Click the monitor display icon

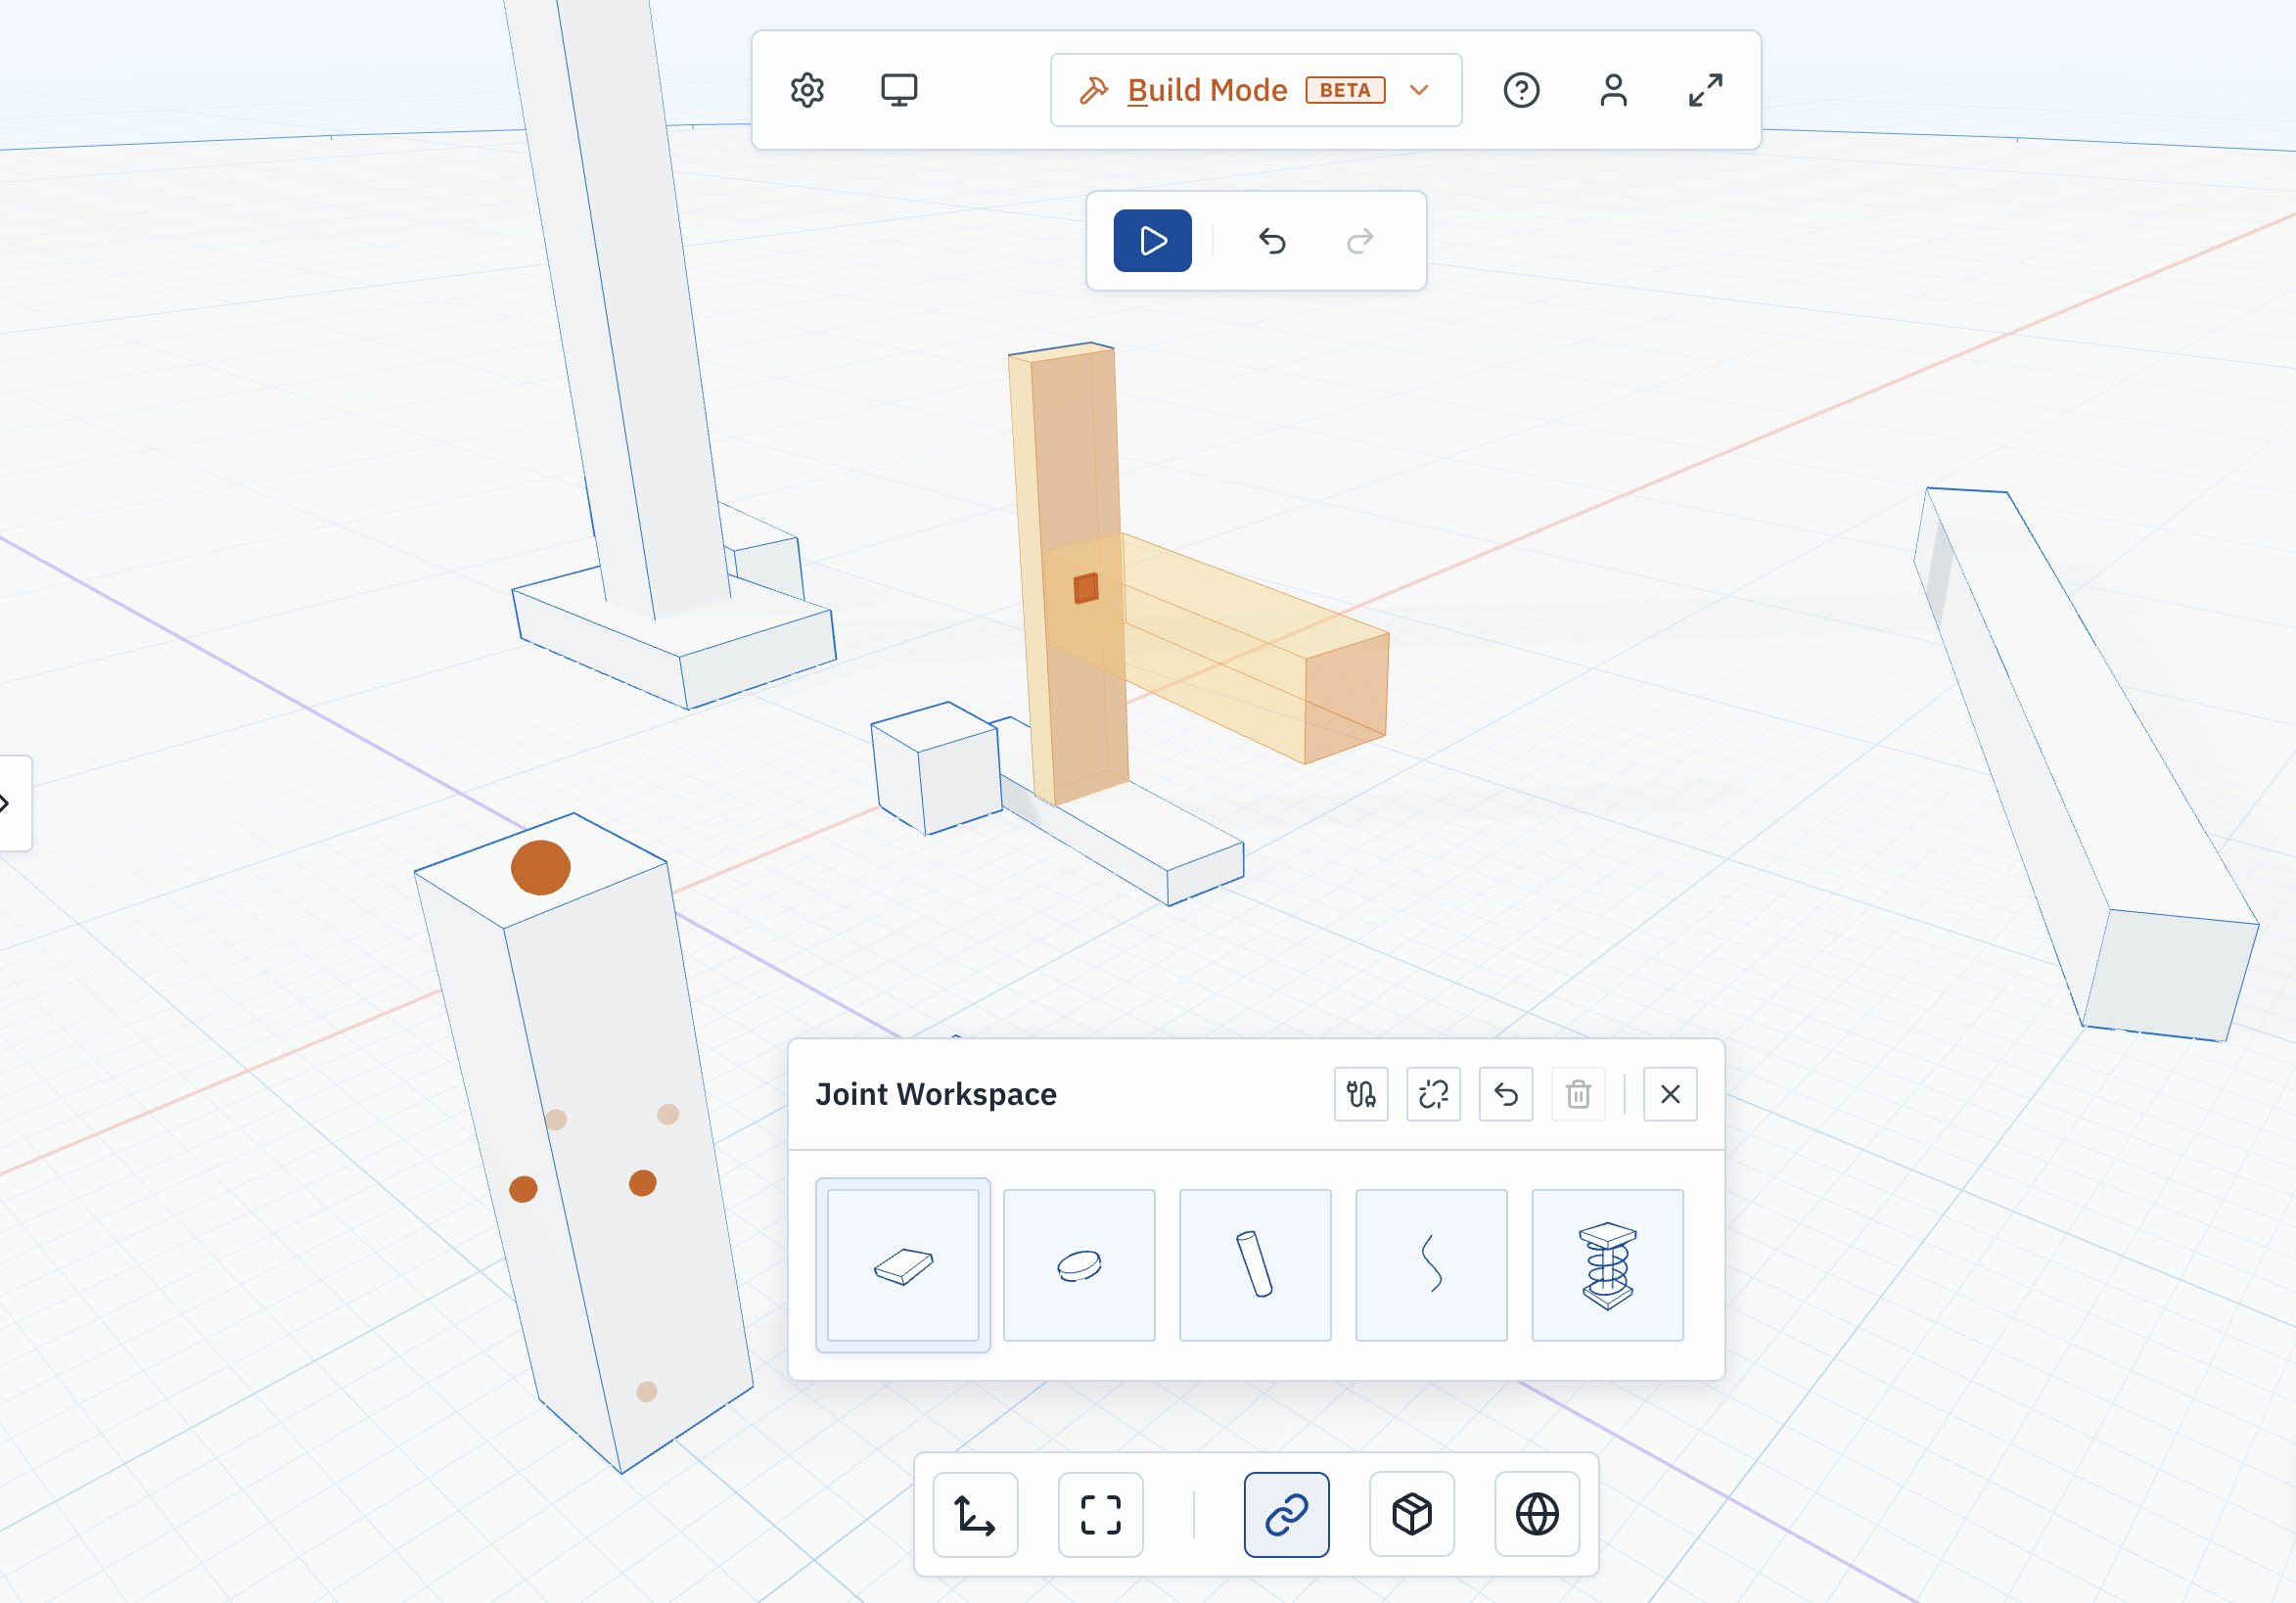(x=899, y=90)
